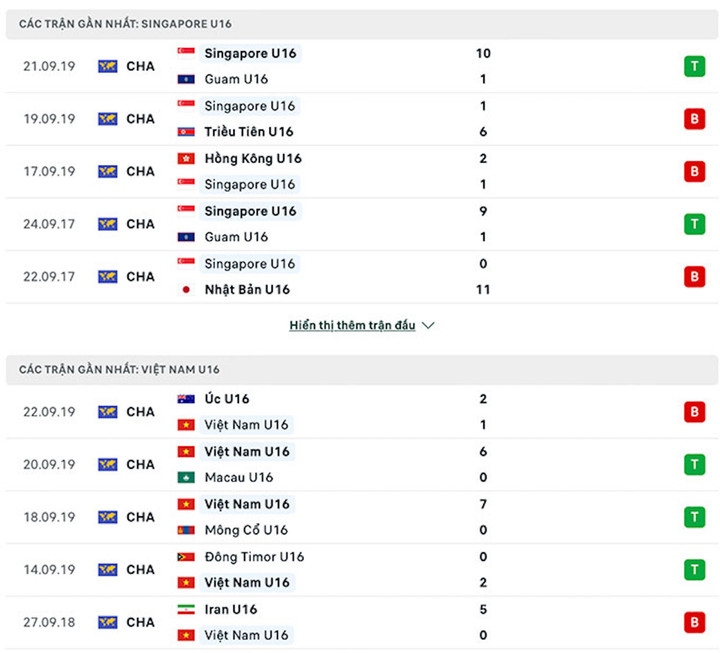Click the North Korea flag beside Triều Tiên U16

tap(185, 132)
